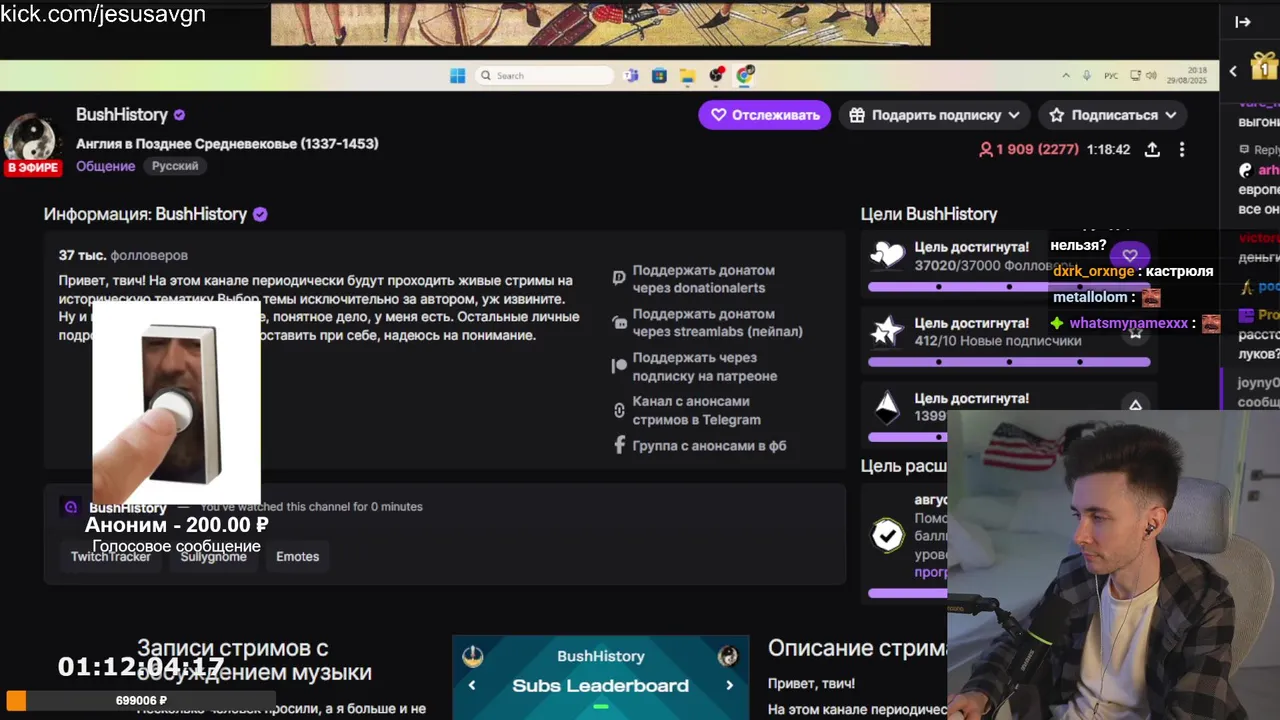
Task: Click the streamlabs icon
Action: tap(619, 322)
